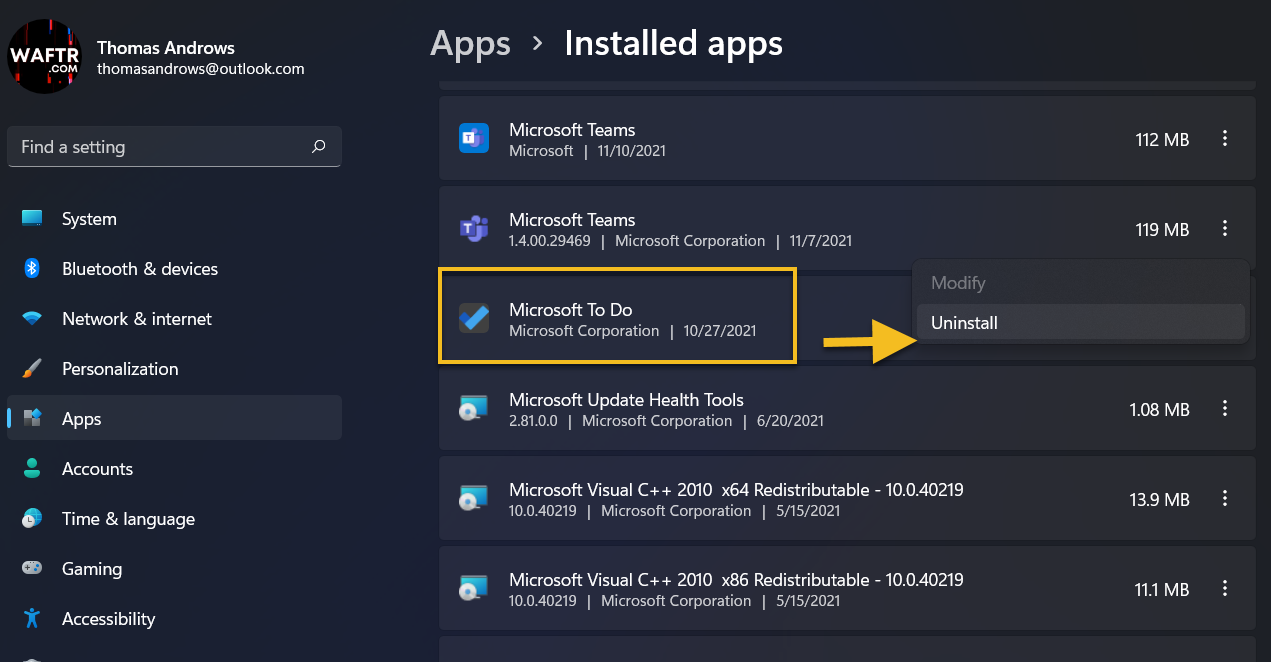Open more options for Visual C++ 2010 x86

tap(1225, 589)
